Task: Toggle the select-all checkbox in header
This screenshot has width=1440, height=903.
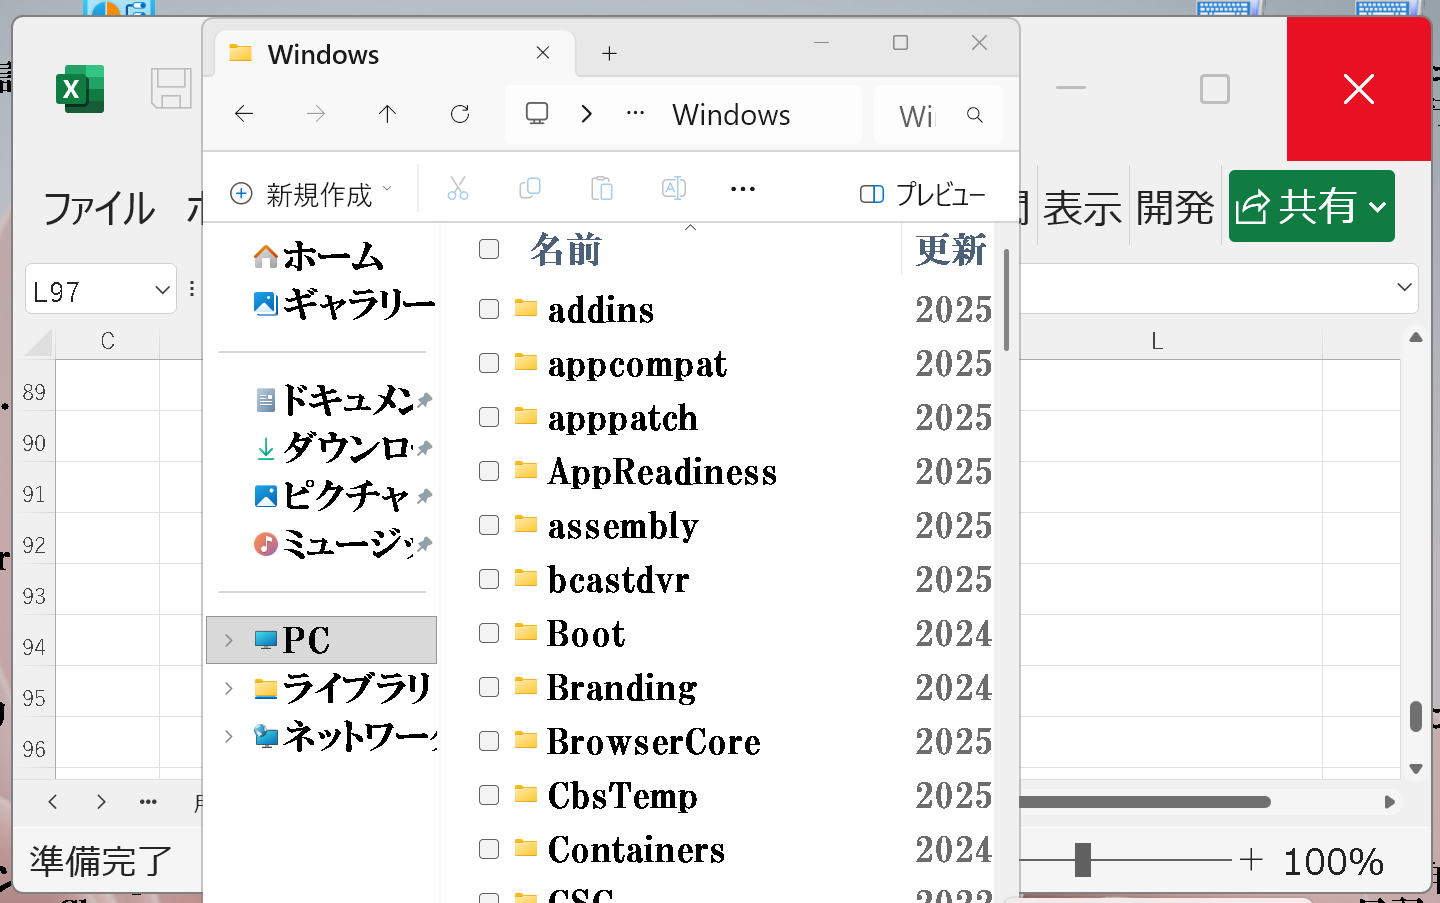Action: click(489, 249)
